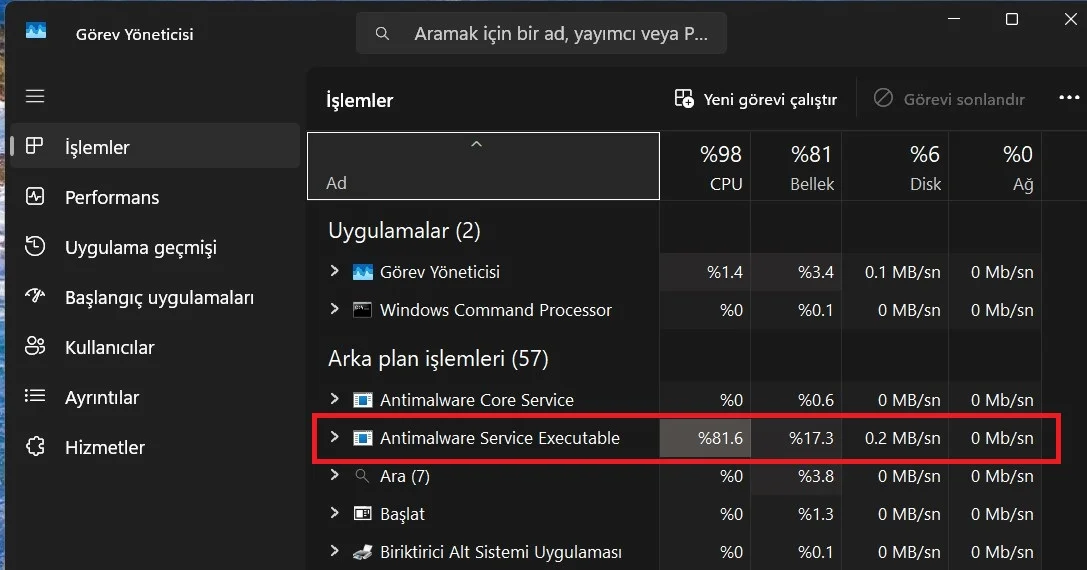Open the Uygulama geçmişi tab
The width and height of the screenshot is (1087, 570).
coord(156,247)
